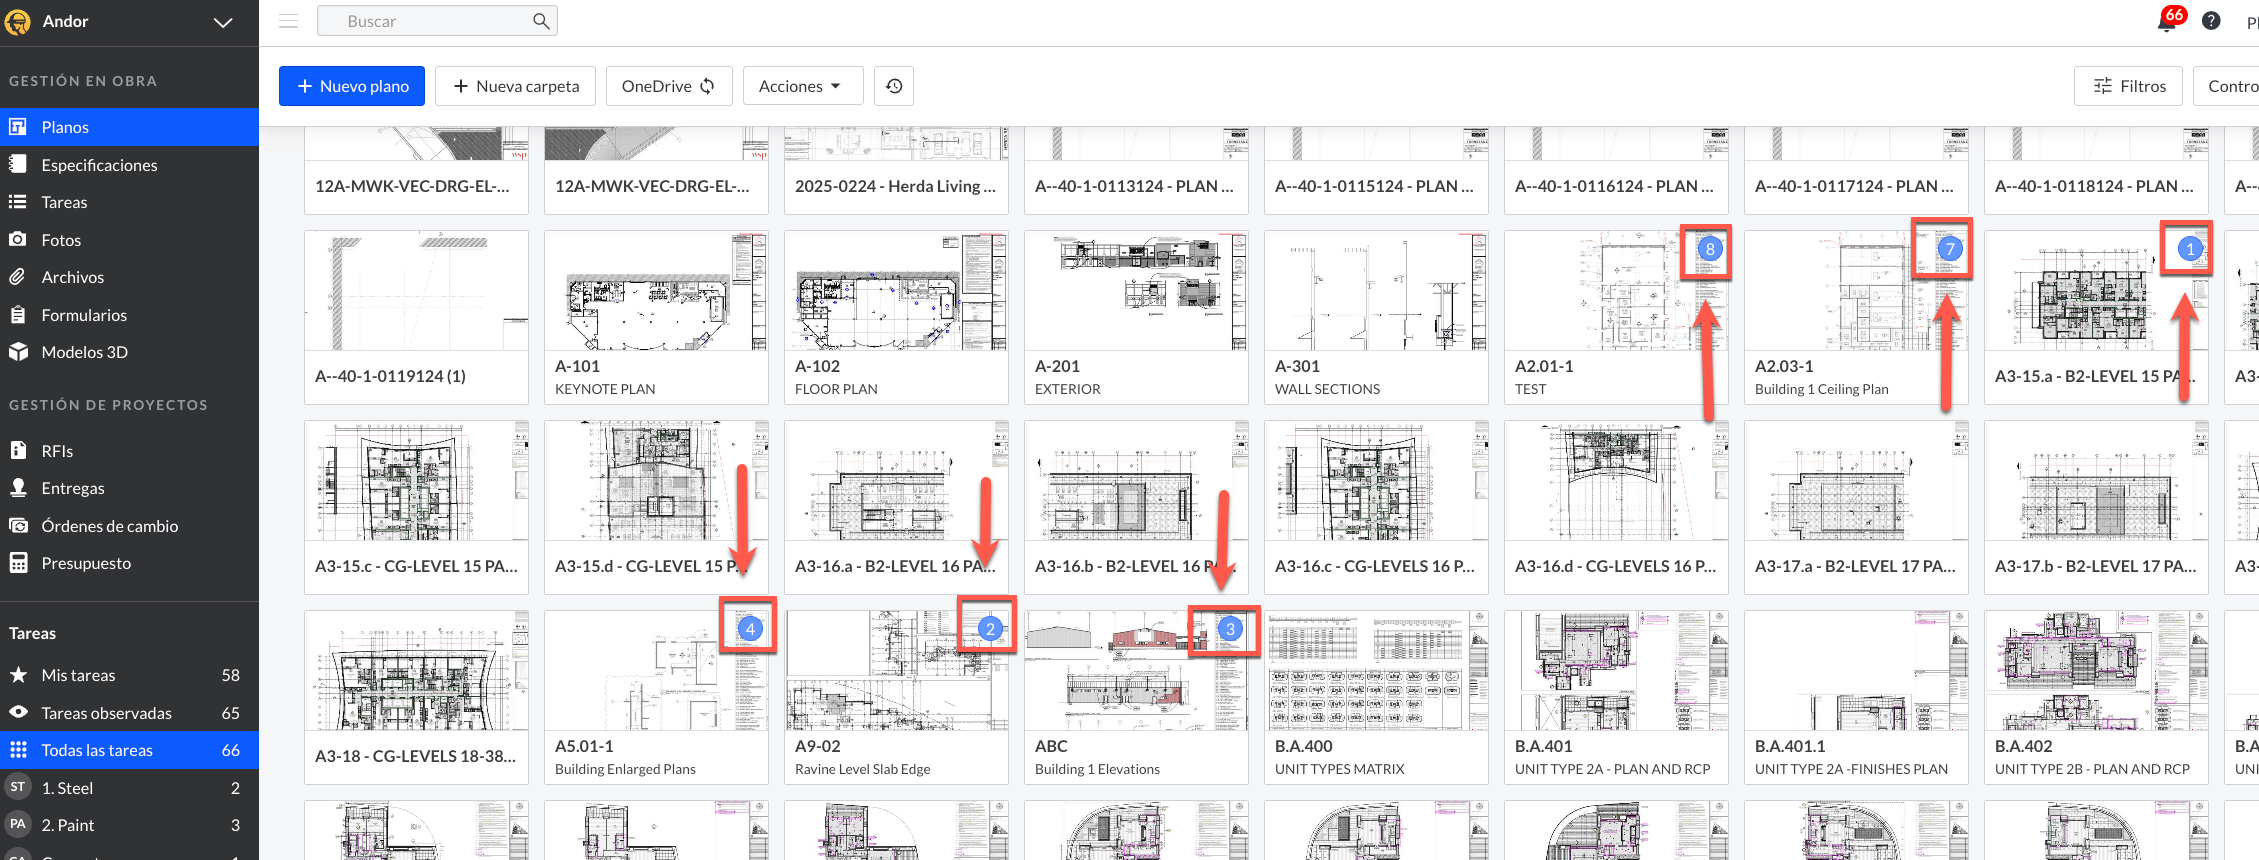Create a folder with Nueva carpeta
The height and width of the screenshot is (860, 2259).
(x=516, y=86)
